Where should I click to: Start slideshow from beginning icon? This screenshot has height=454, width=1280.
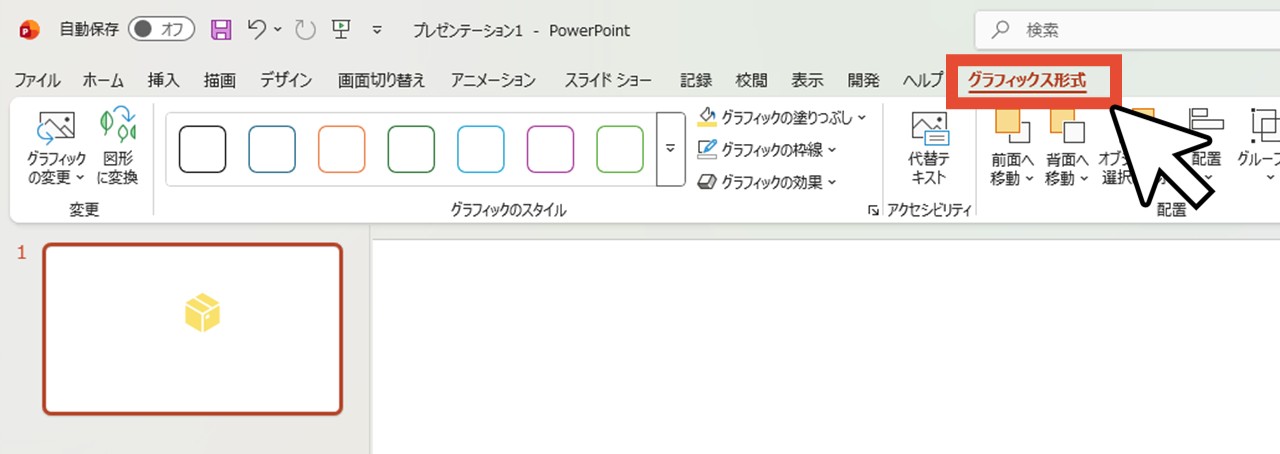tap(341, 30)
